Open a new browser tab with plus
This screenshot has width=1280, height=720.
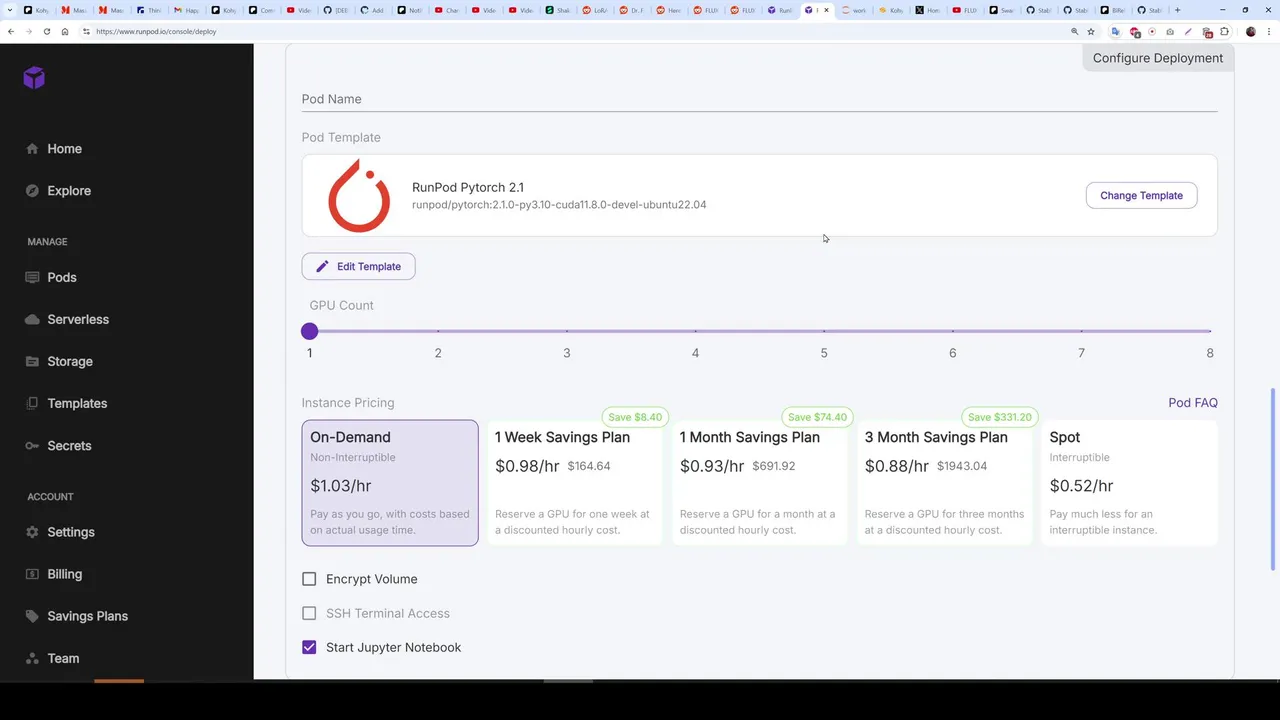click(x=1177, y=10)
